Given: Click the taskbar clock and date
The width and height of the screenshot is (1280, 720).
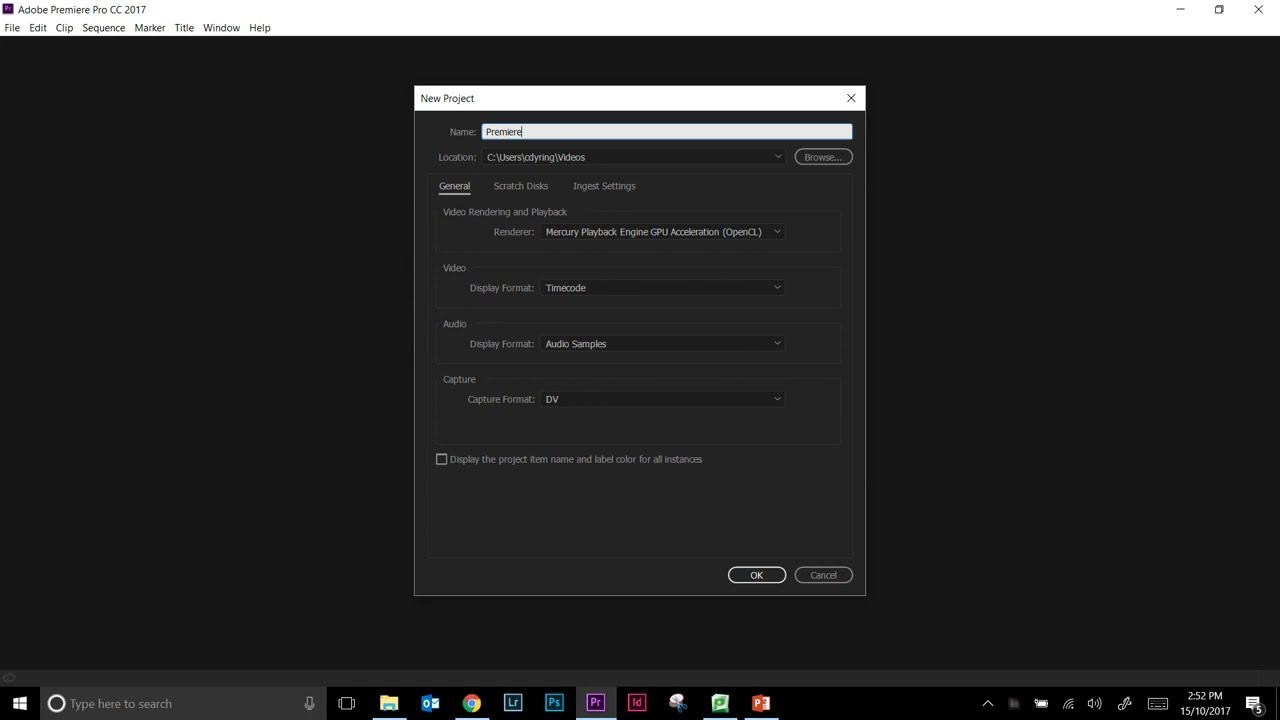Looking at the screenshot, I should 1205,703.
